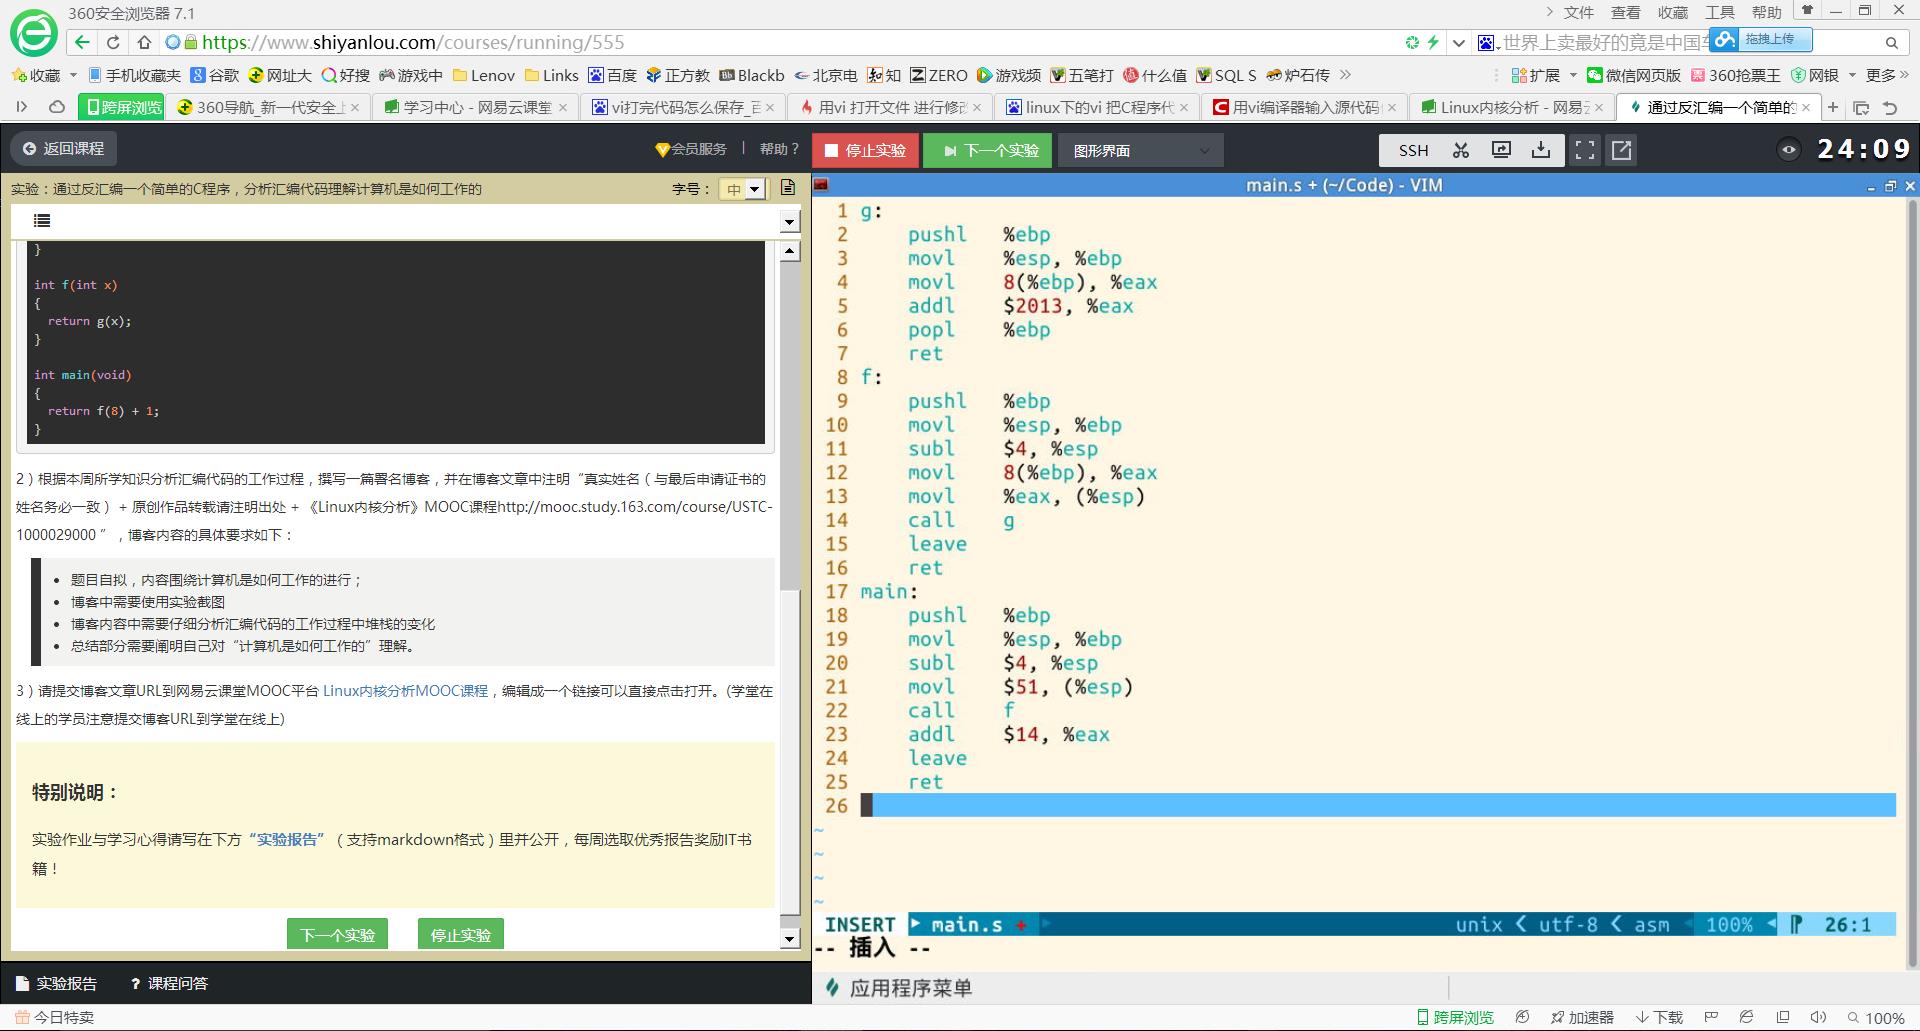Viewport: 1920px width, 1031px height.
Task: Open the 文件 menu
Action: click(x=1579, y=12)
